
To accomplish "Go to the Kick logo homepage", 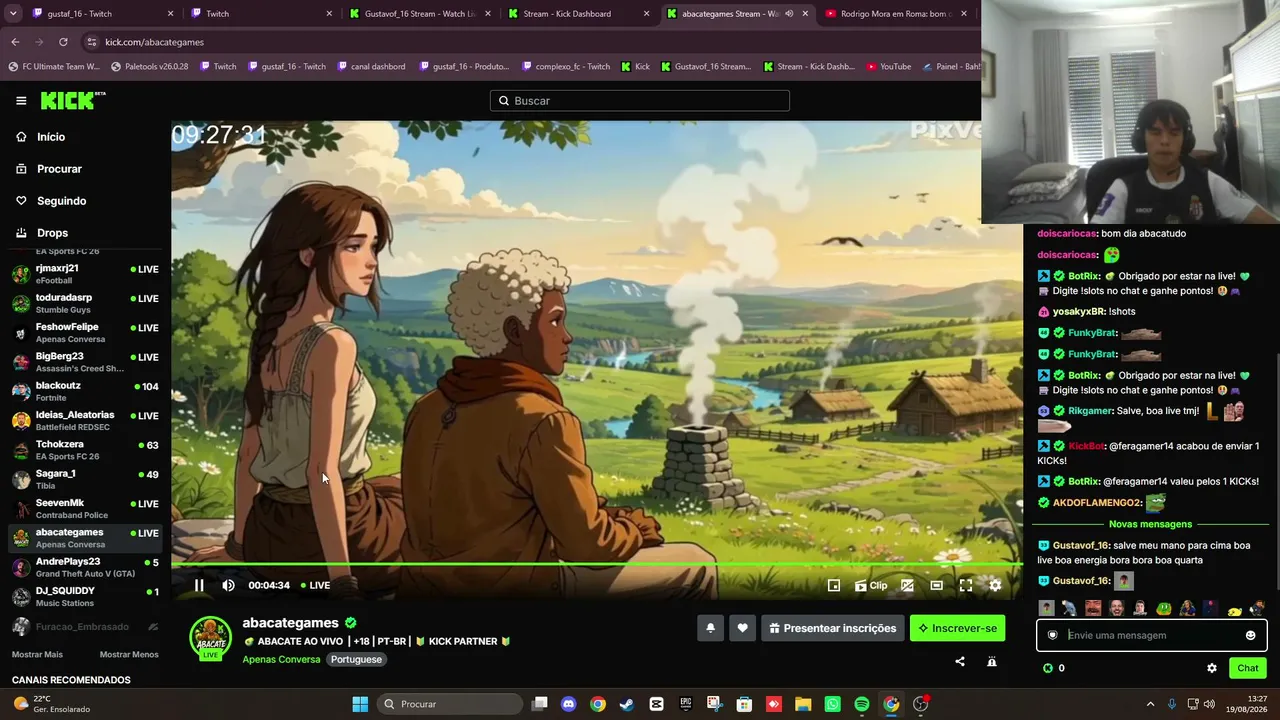I will pos(73,100).
